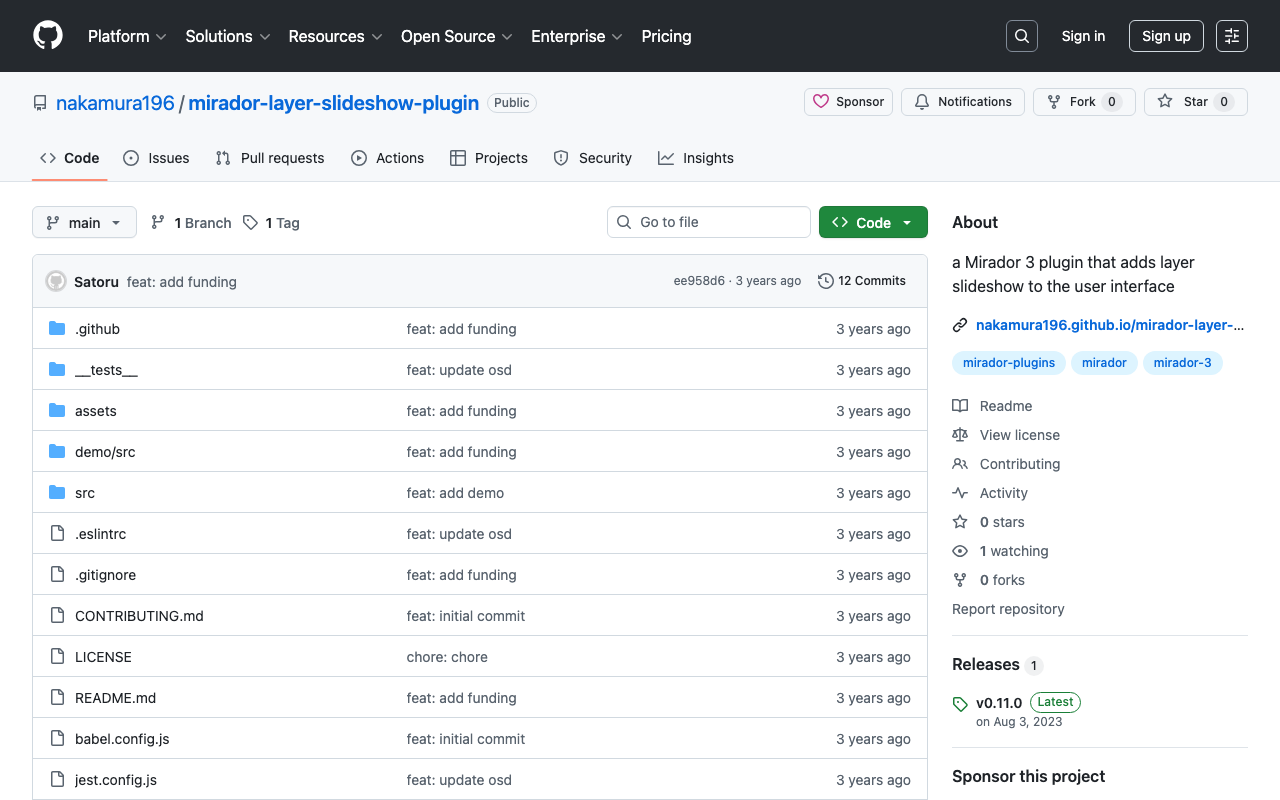Click the v0.11.0 release tag icon
This screenshot has width=1280, height=800.
[960, 704]
